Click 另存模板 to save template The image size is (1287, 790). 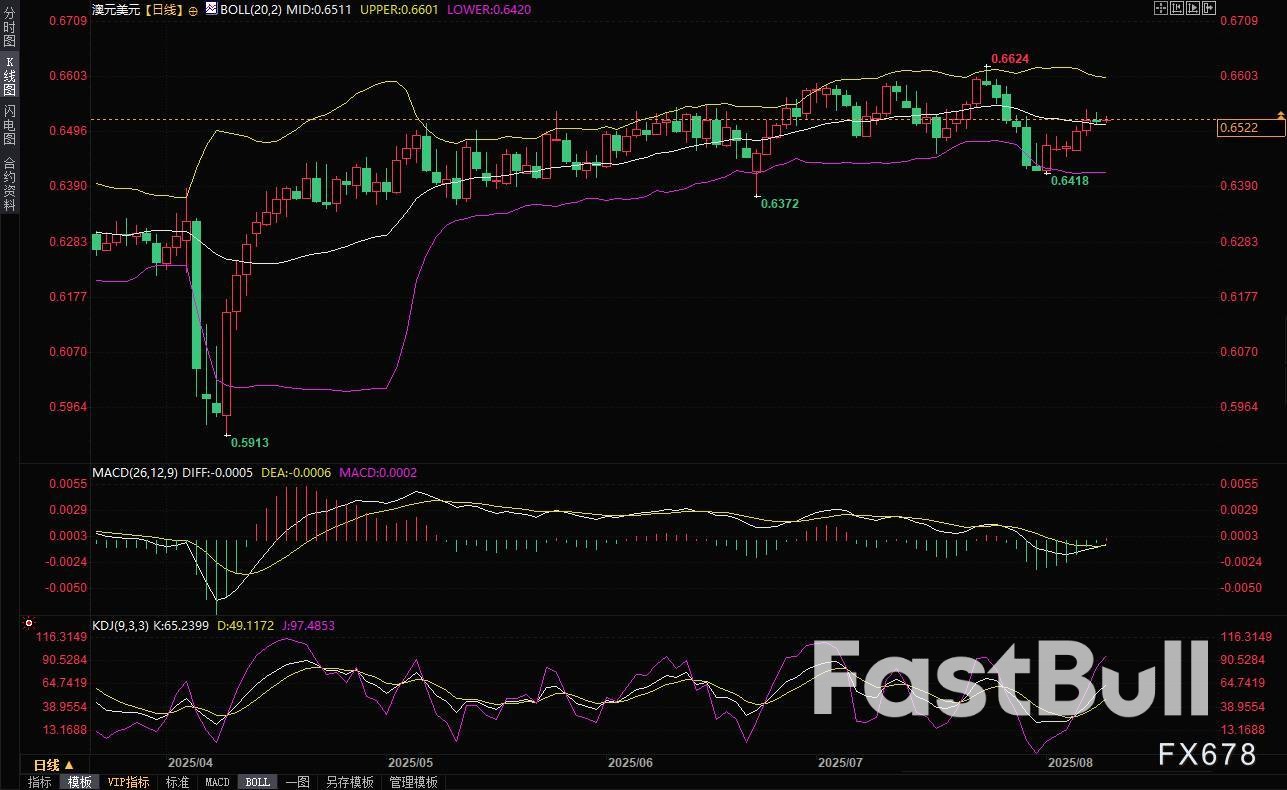point(349,782)
